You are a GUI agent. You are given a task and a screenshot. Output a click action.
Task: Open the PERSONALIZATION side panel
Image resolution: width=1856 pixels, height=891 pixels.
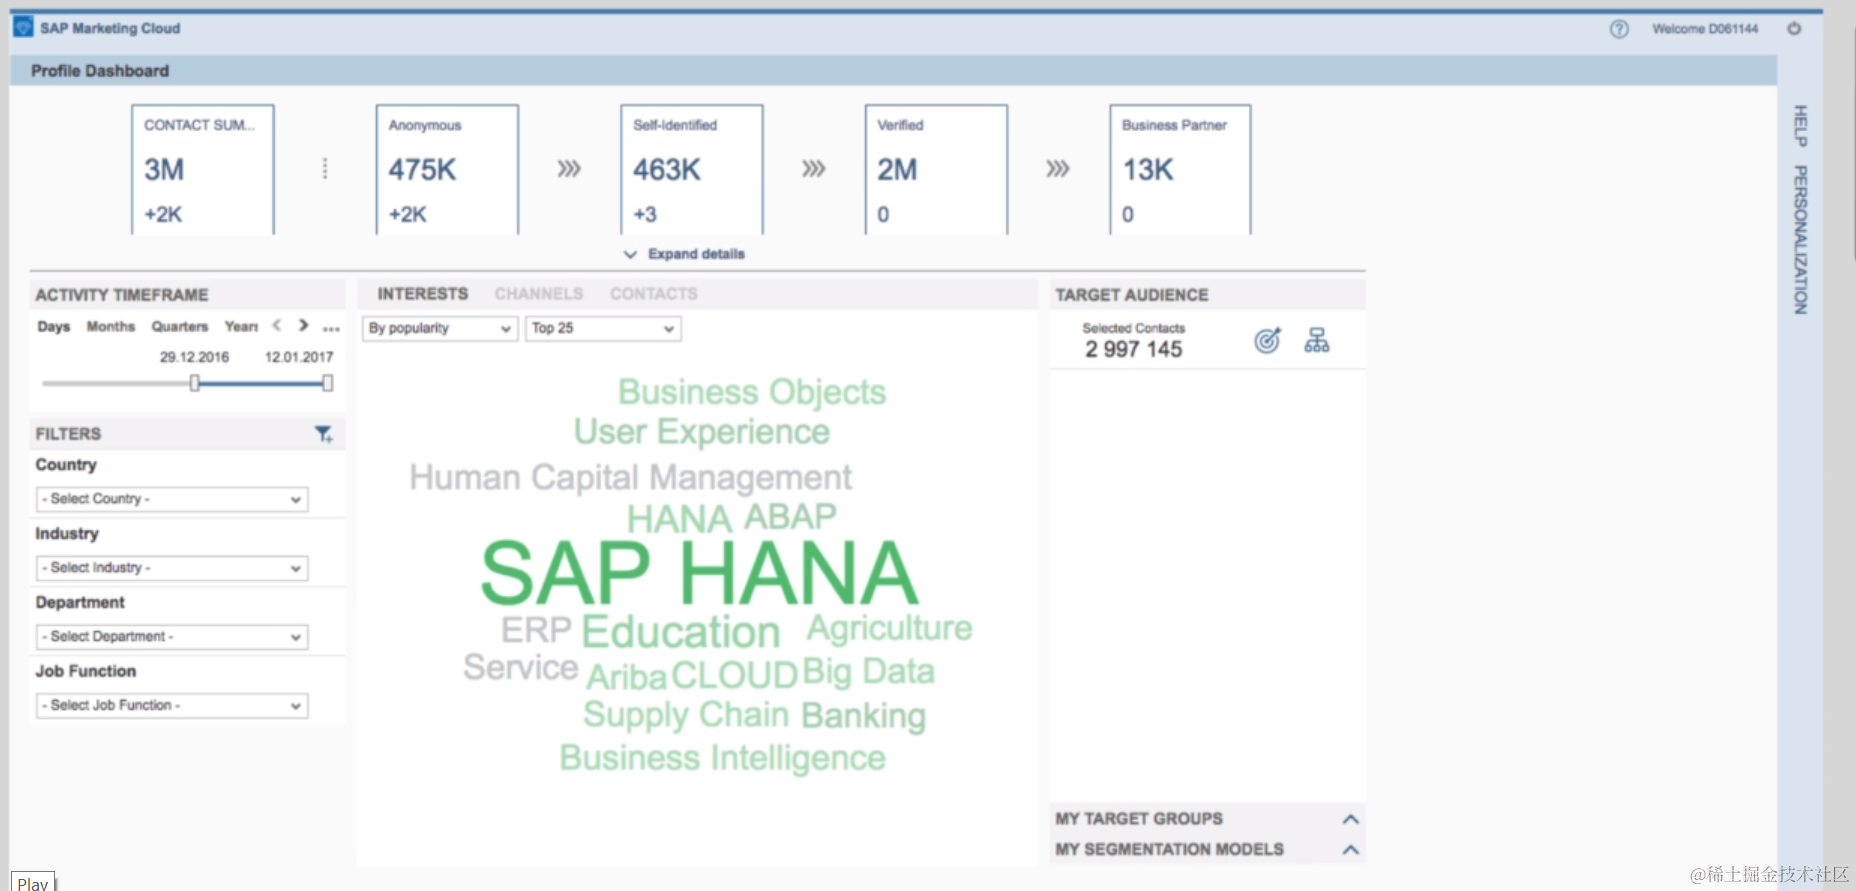pyautogui.click(x=1800, y=240)
